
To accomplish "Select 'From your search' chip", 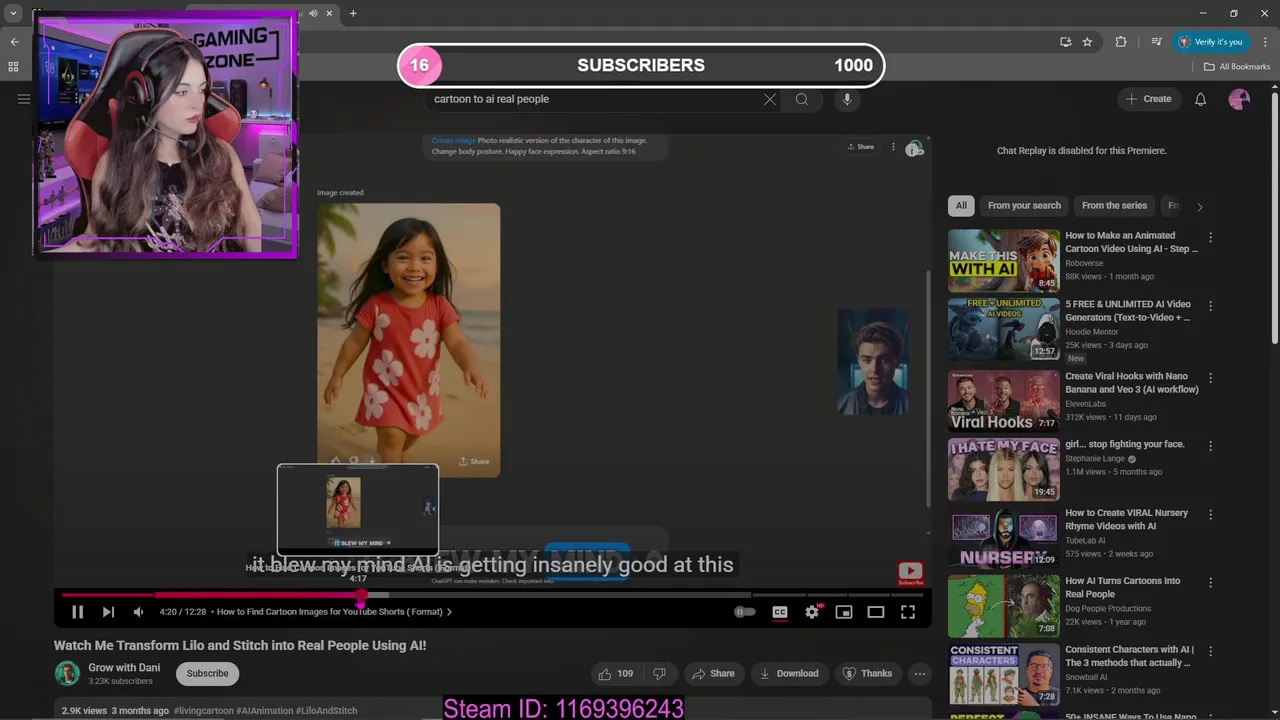I will coord(1024,206).
